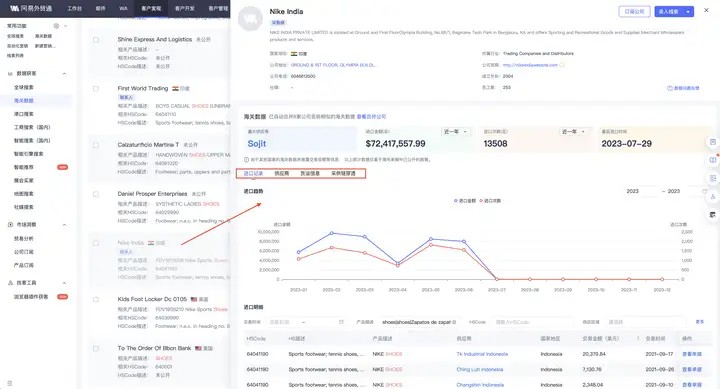Open the 近一年 dropdown for import amount
The image size is (720, 389).
[456, 131]
